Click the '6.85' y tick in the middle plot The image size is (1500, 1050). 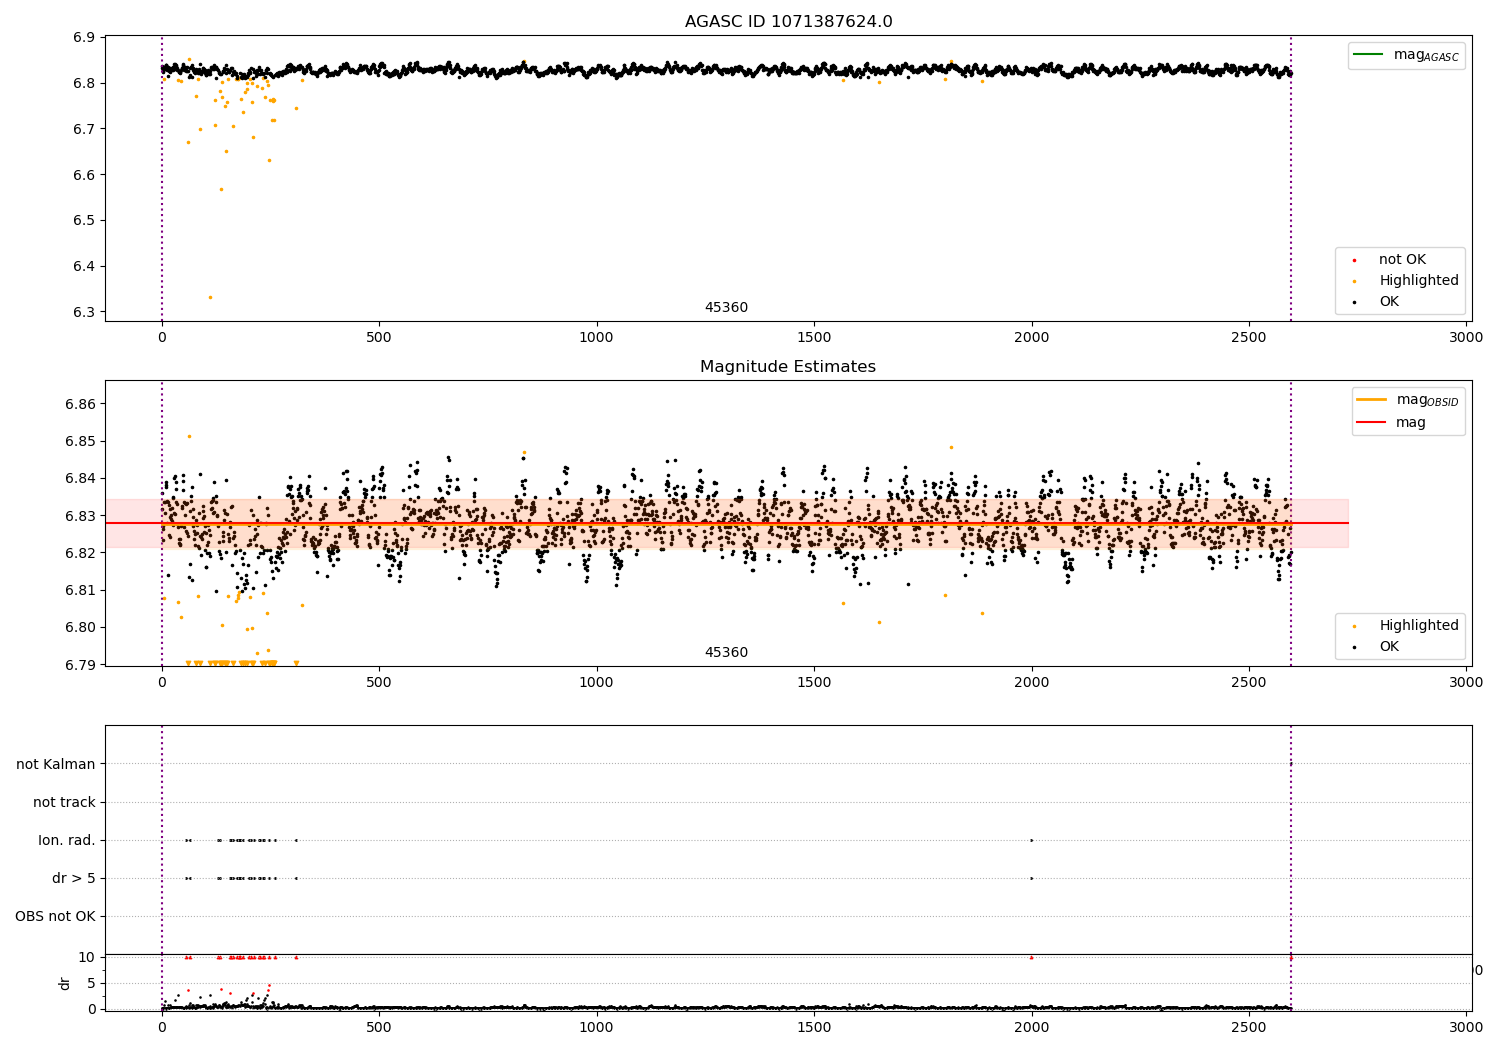tap(82, 441)
